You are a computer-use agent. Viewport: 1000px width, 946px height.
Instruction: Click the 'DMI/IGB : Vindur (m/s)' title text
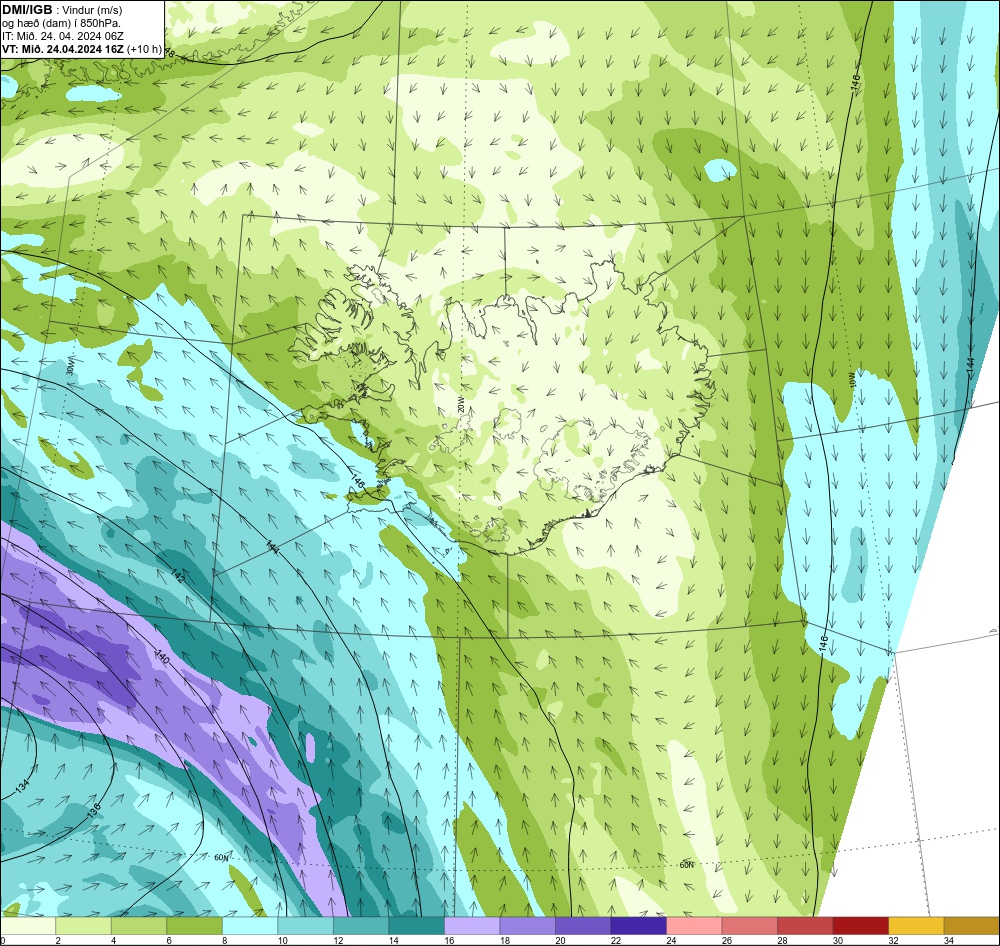(62, 10)
